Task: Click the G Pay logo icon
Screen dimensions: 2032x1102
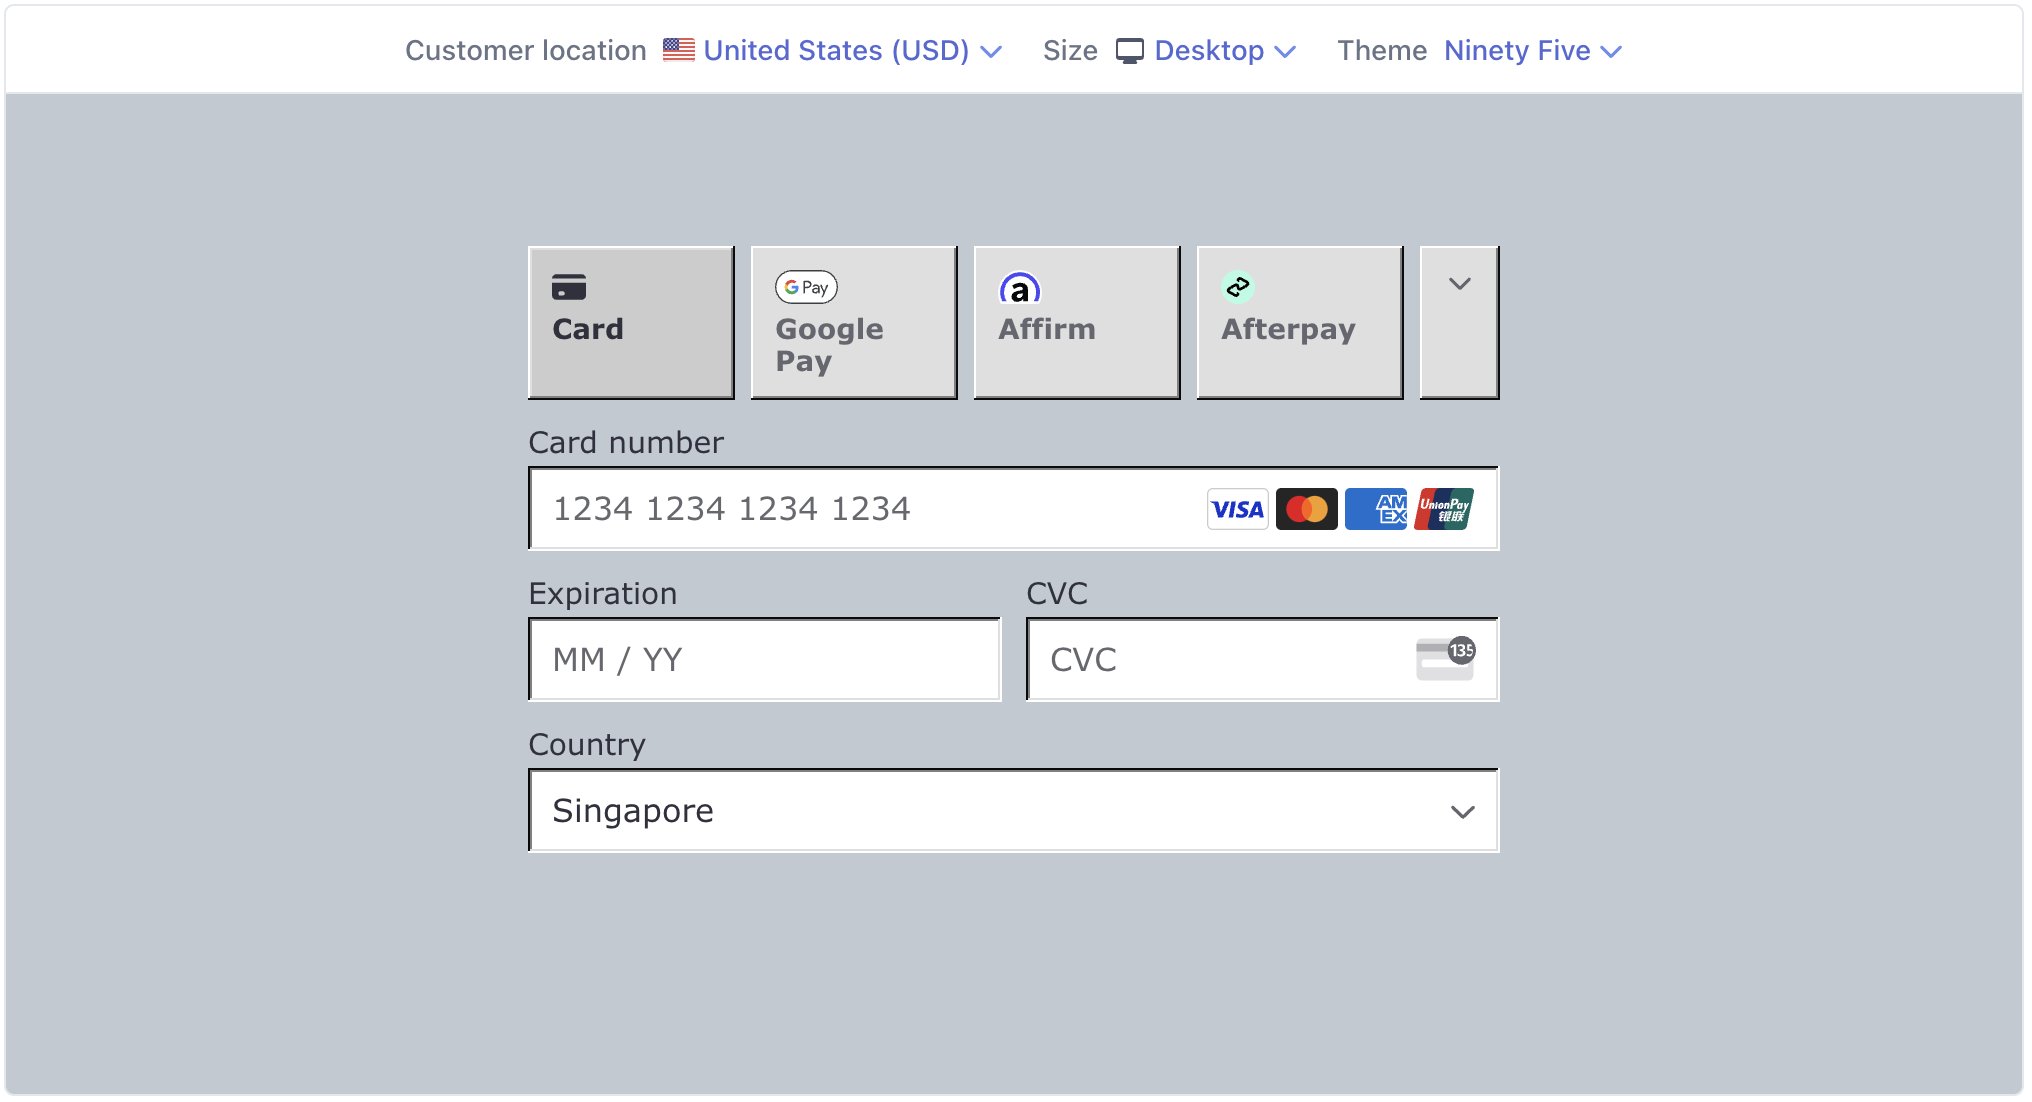Action: (806, 287)
